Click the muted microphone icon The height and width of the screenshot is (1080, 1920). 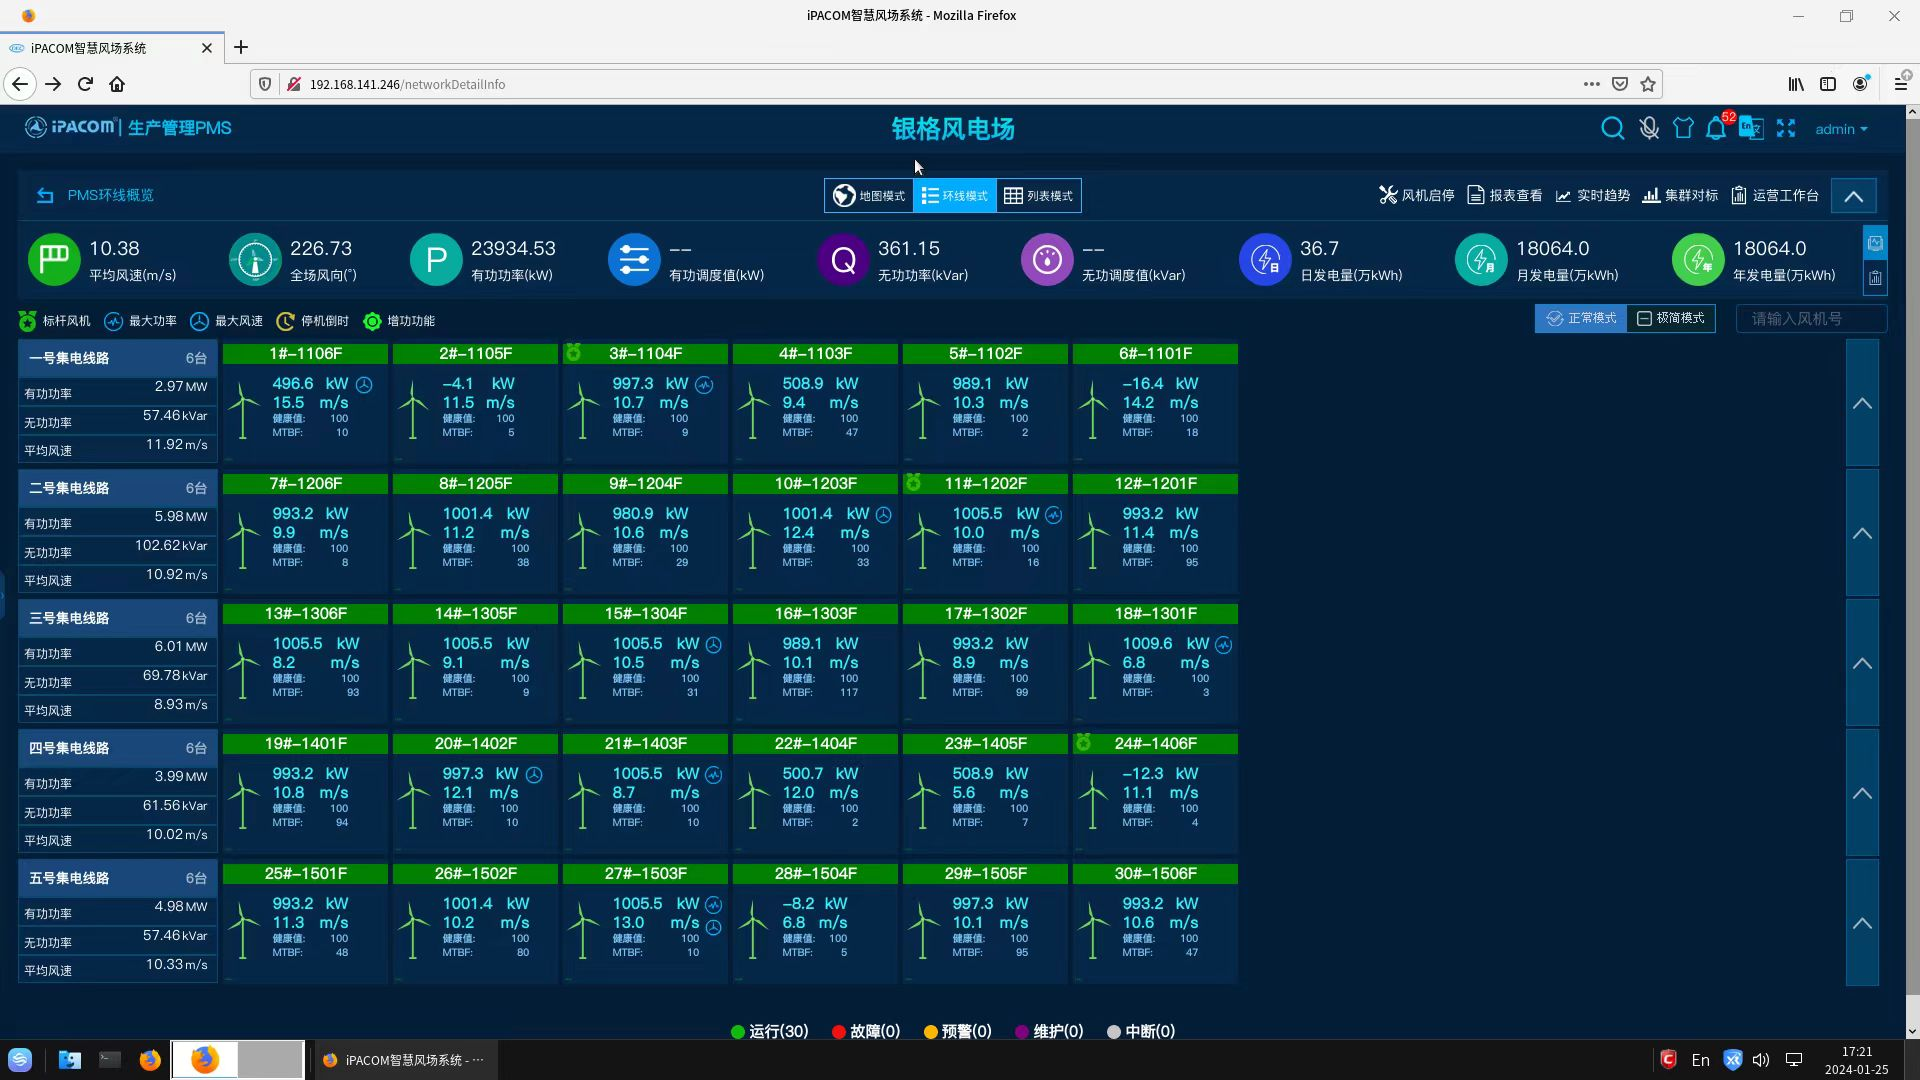(1649, 128)
